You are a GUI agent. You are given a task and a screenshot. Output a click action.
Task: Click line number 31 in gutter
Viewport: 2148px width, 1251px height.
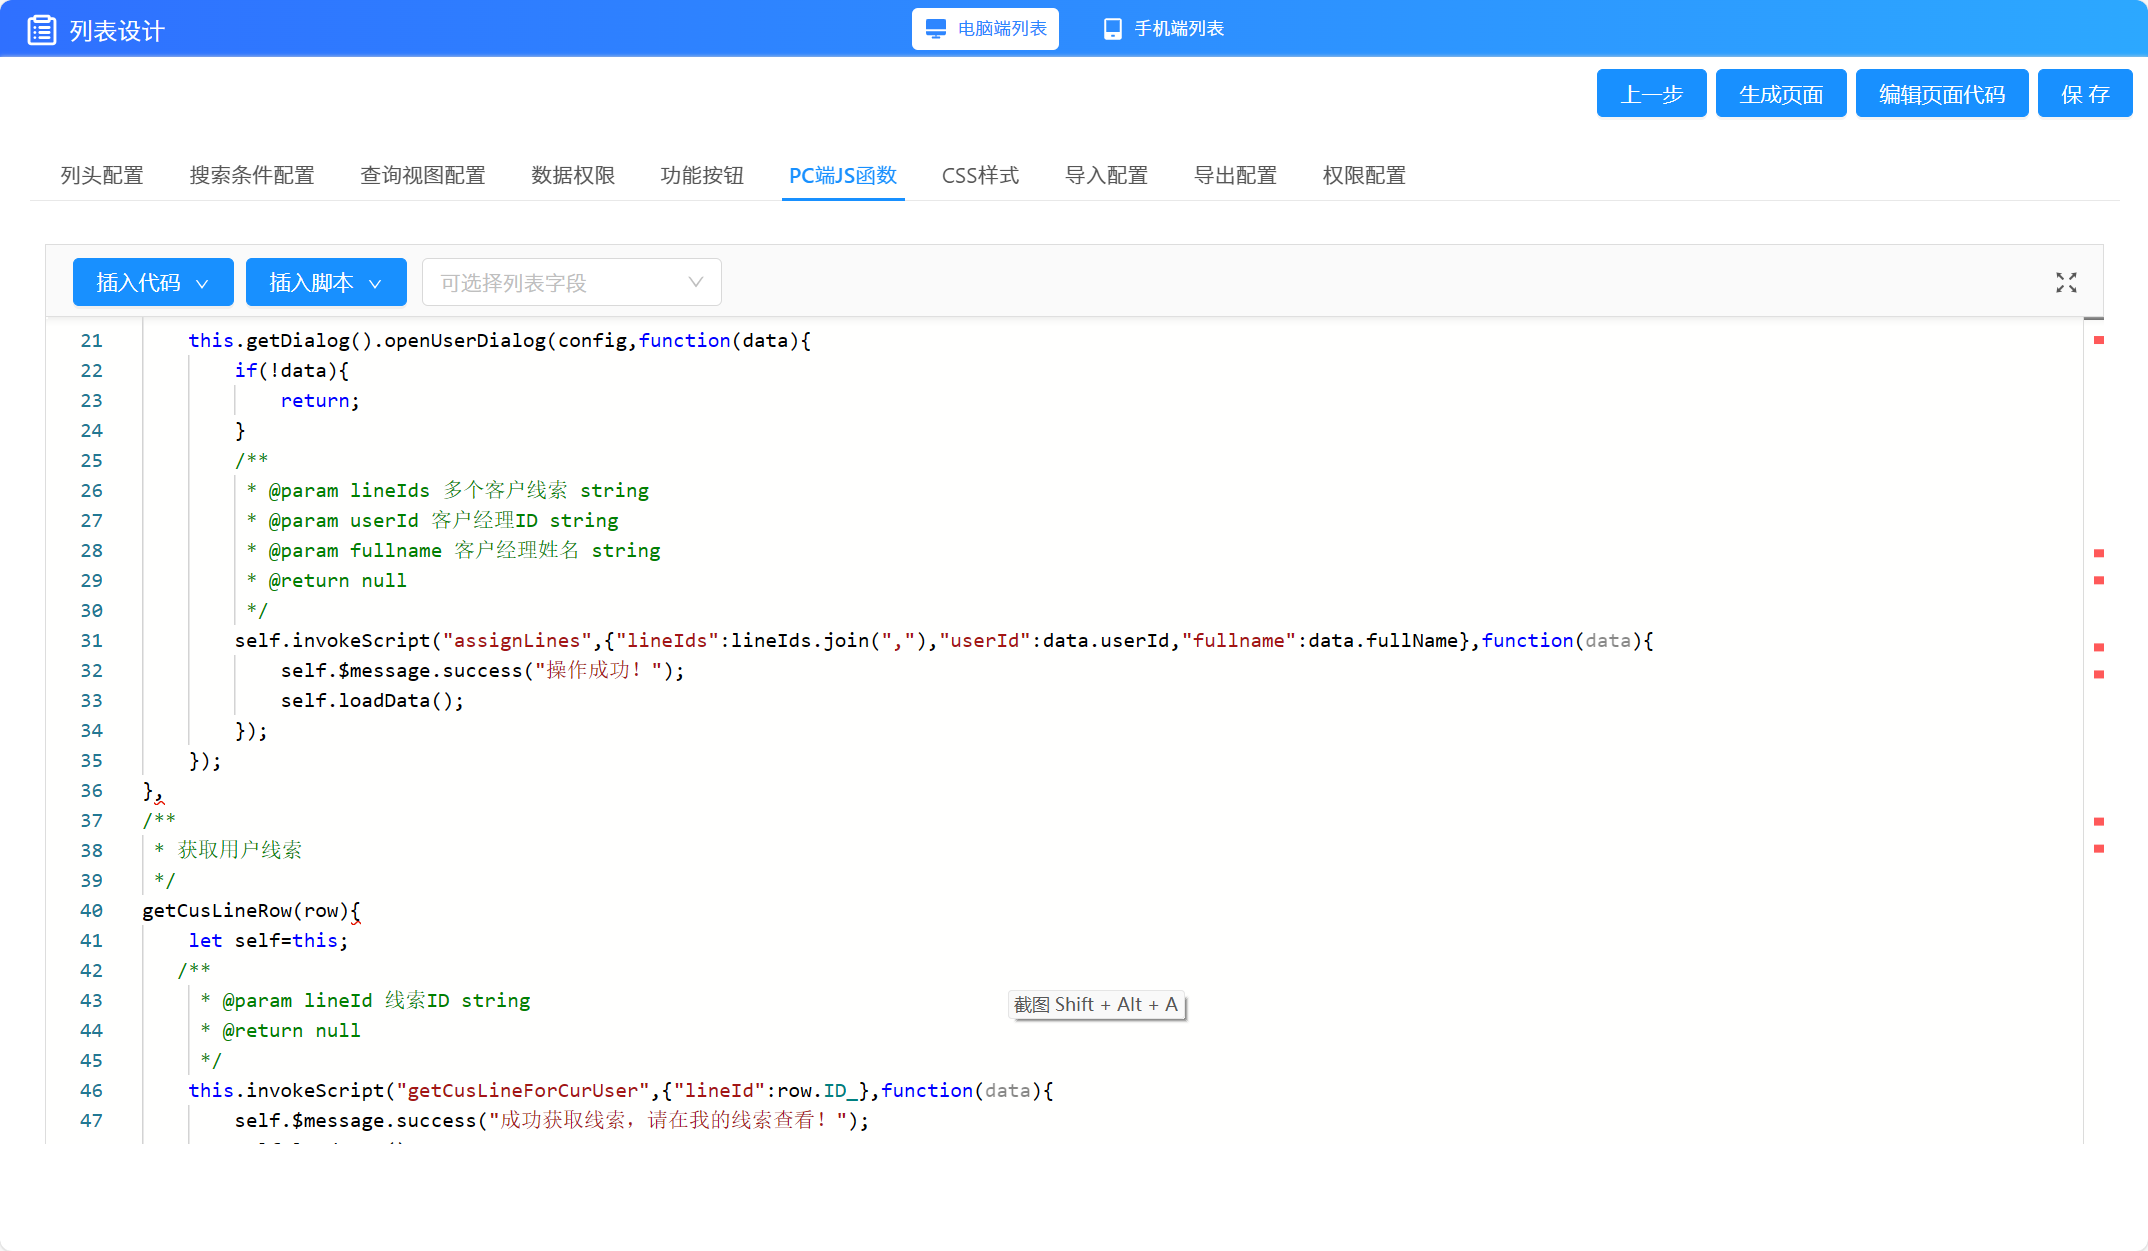(x=91, y=641)
